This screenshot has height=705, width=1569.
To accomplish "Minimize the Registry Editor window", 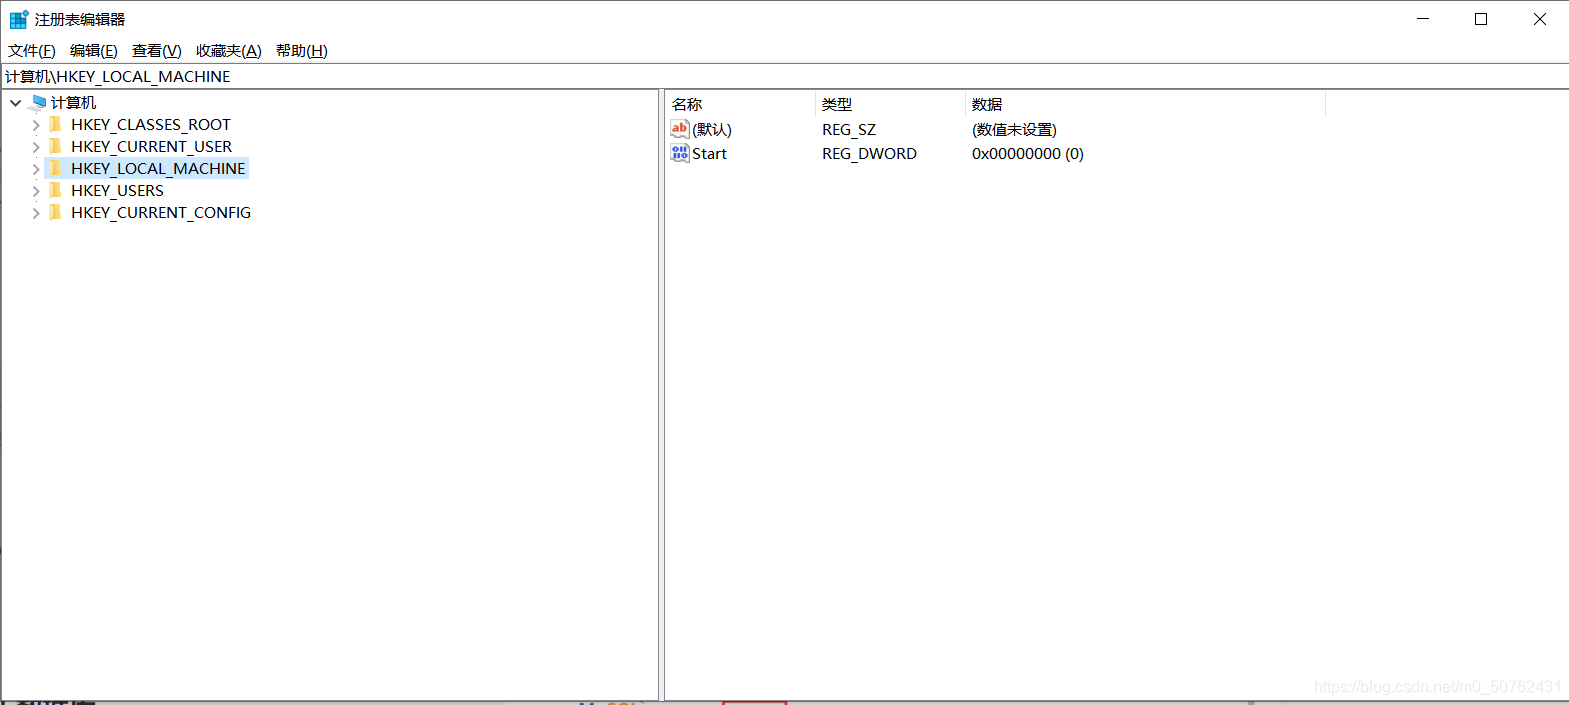I will pyautogui.click(x=1423, y=19).
